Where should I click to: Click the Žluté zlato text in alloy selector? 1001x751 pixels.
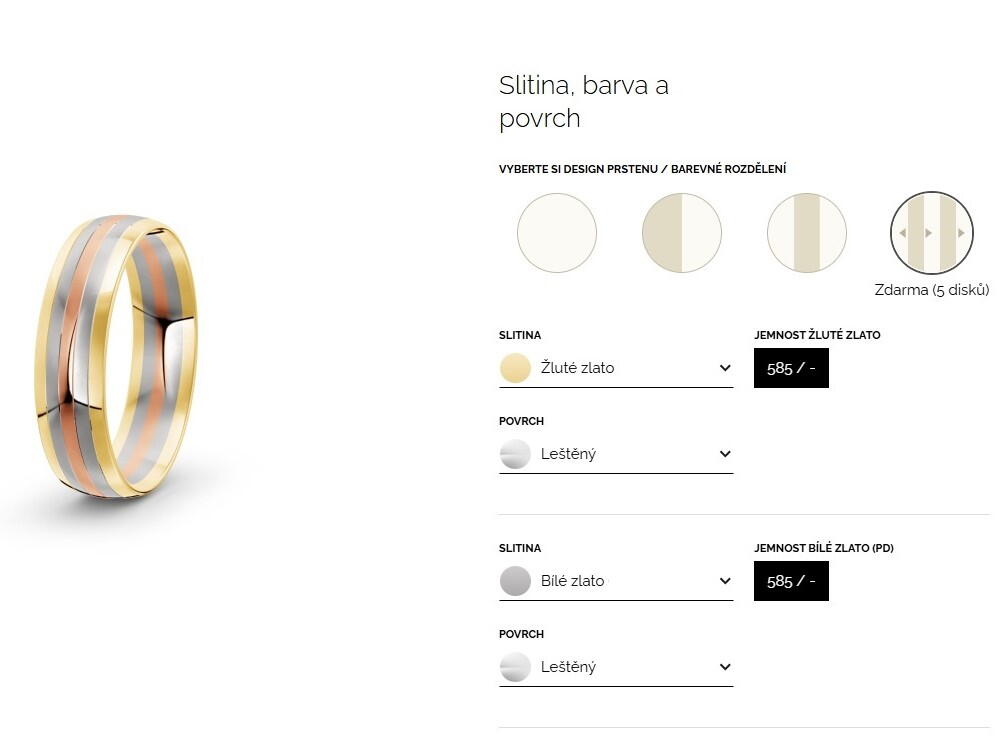577,368
